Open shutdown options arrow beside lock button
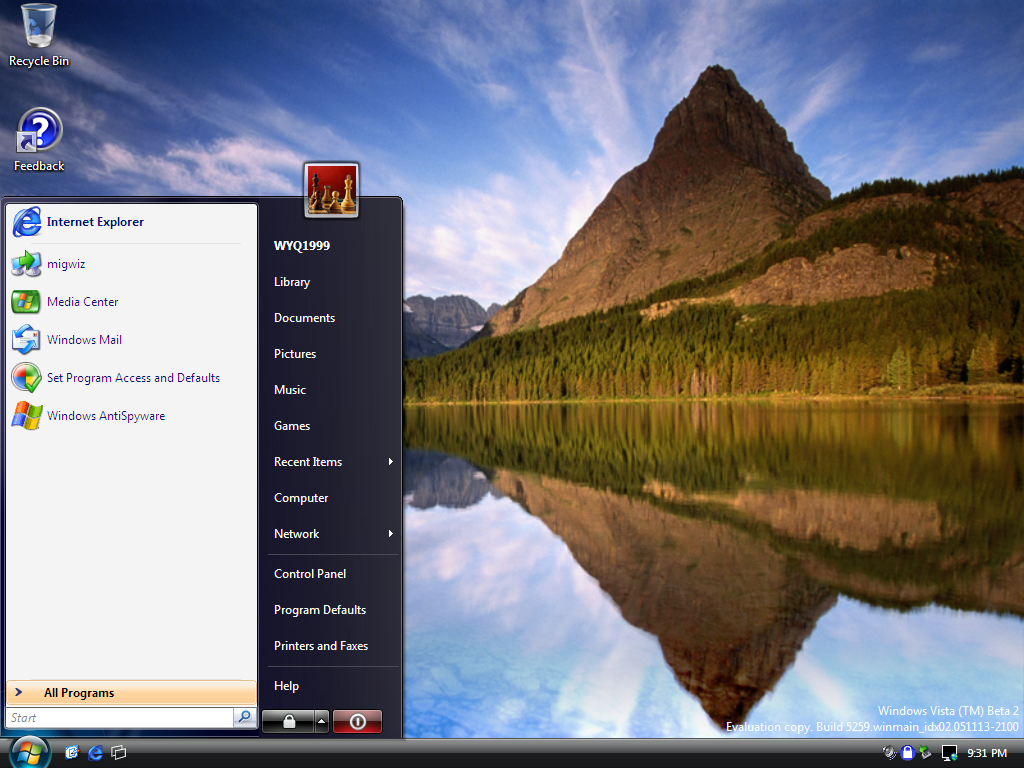The height and width of the screenshot is (768, 1024). 322,722
